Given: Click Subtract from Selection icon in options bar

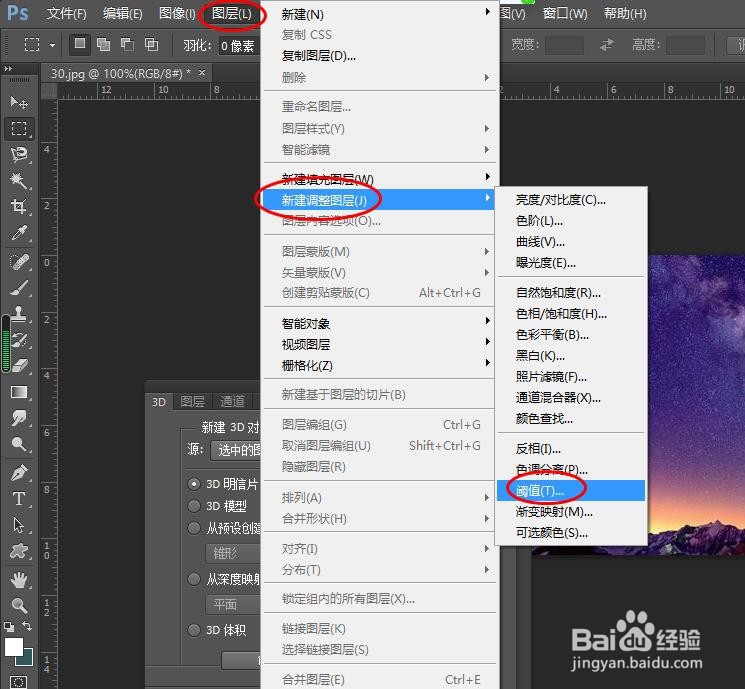Looking at the screenshot, I should coord(127,45).
